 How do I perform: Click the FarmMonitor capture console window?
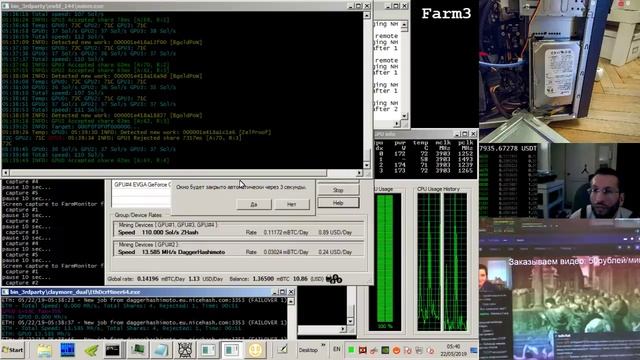[53, 232]
